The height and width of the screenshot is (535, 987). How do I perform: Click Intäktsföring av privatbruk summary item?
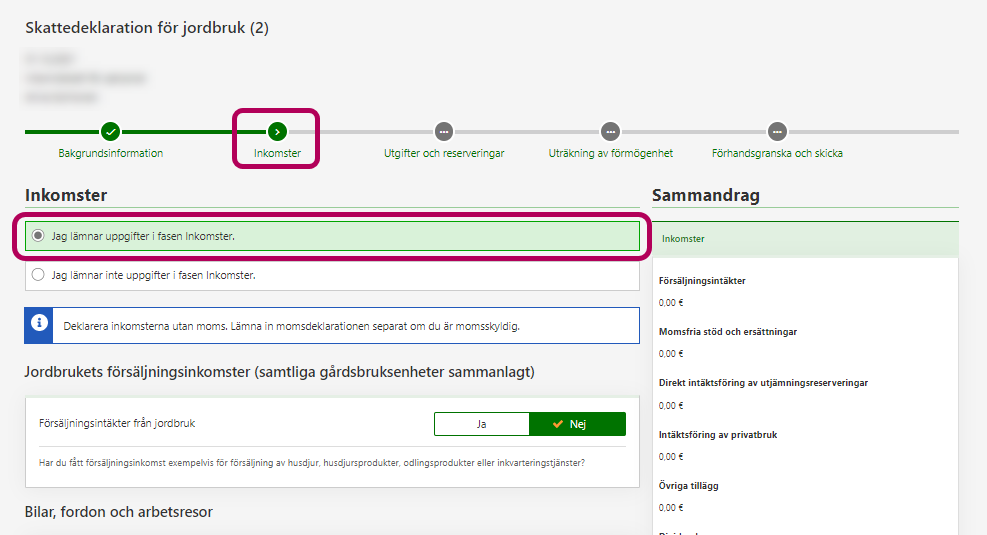[x=717, y=434]
